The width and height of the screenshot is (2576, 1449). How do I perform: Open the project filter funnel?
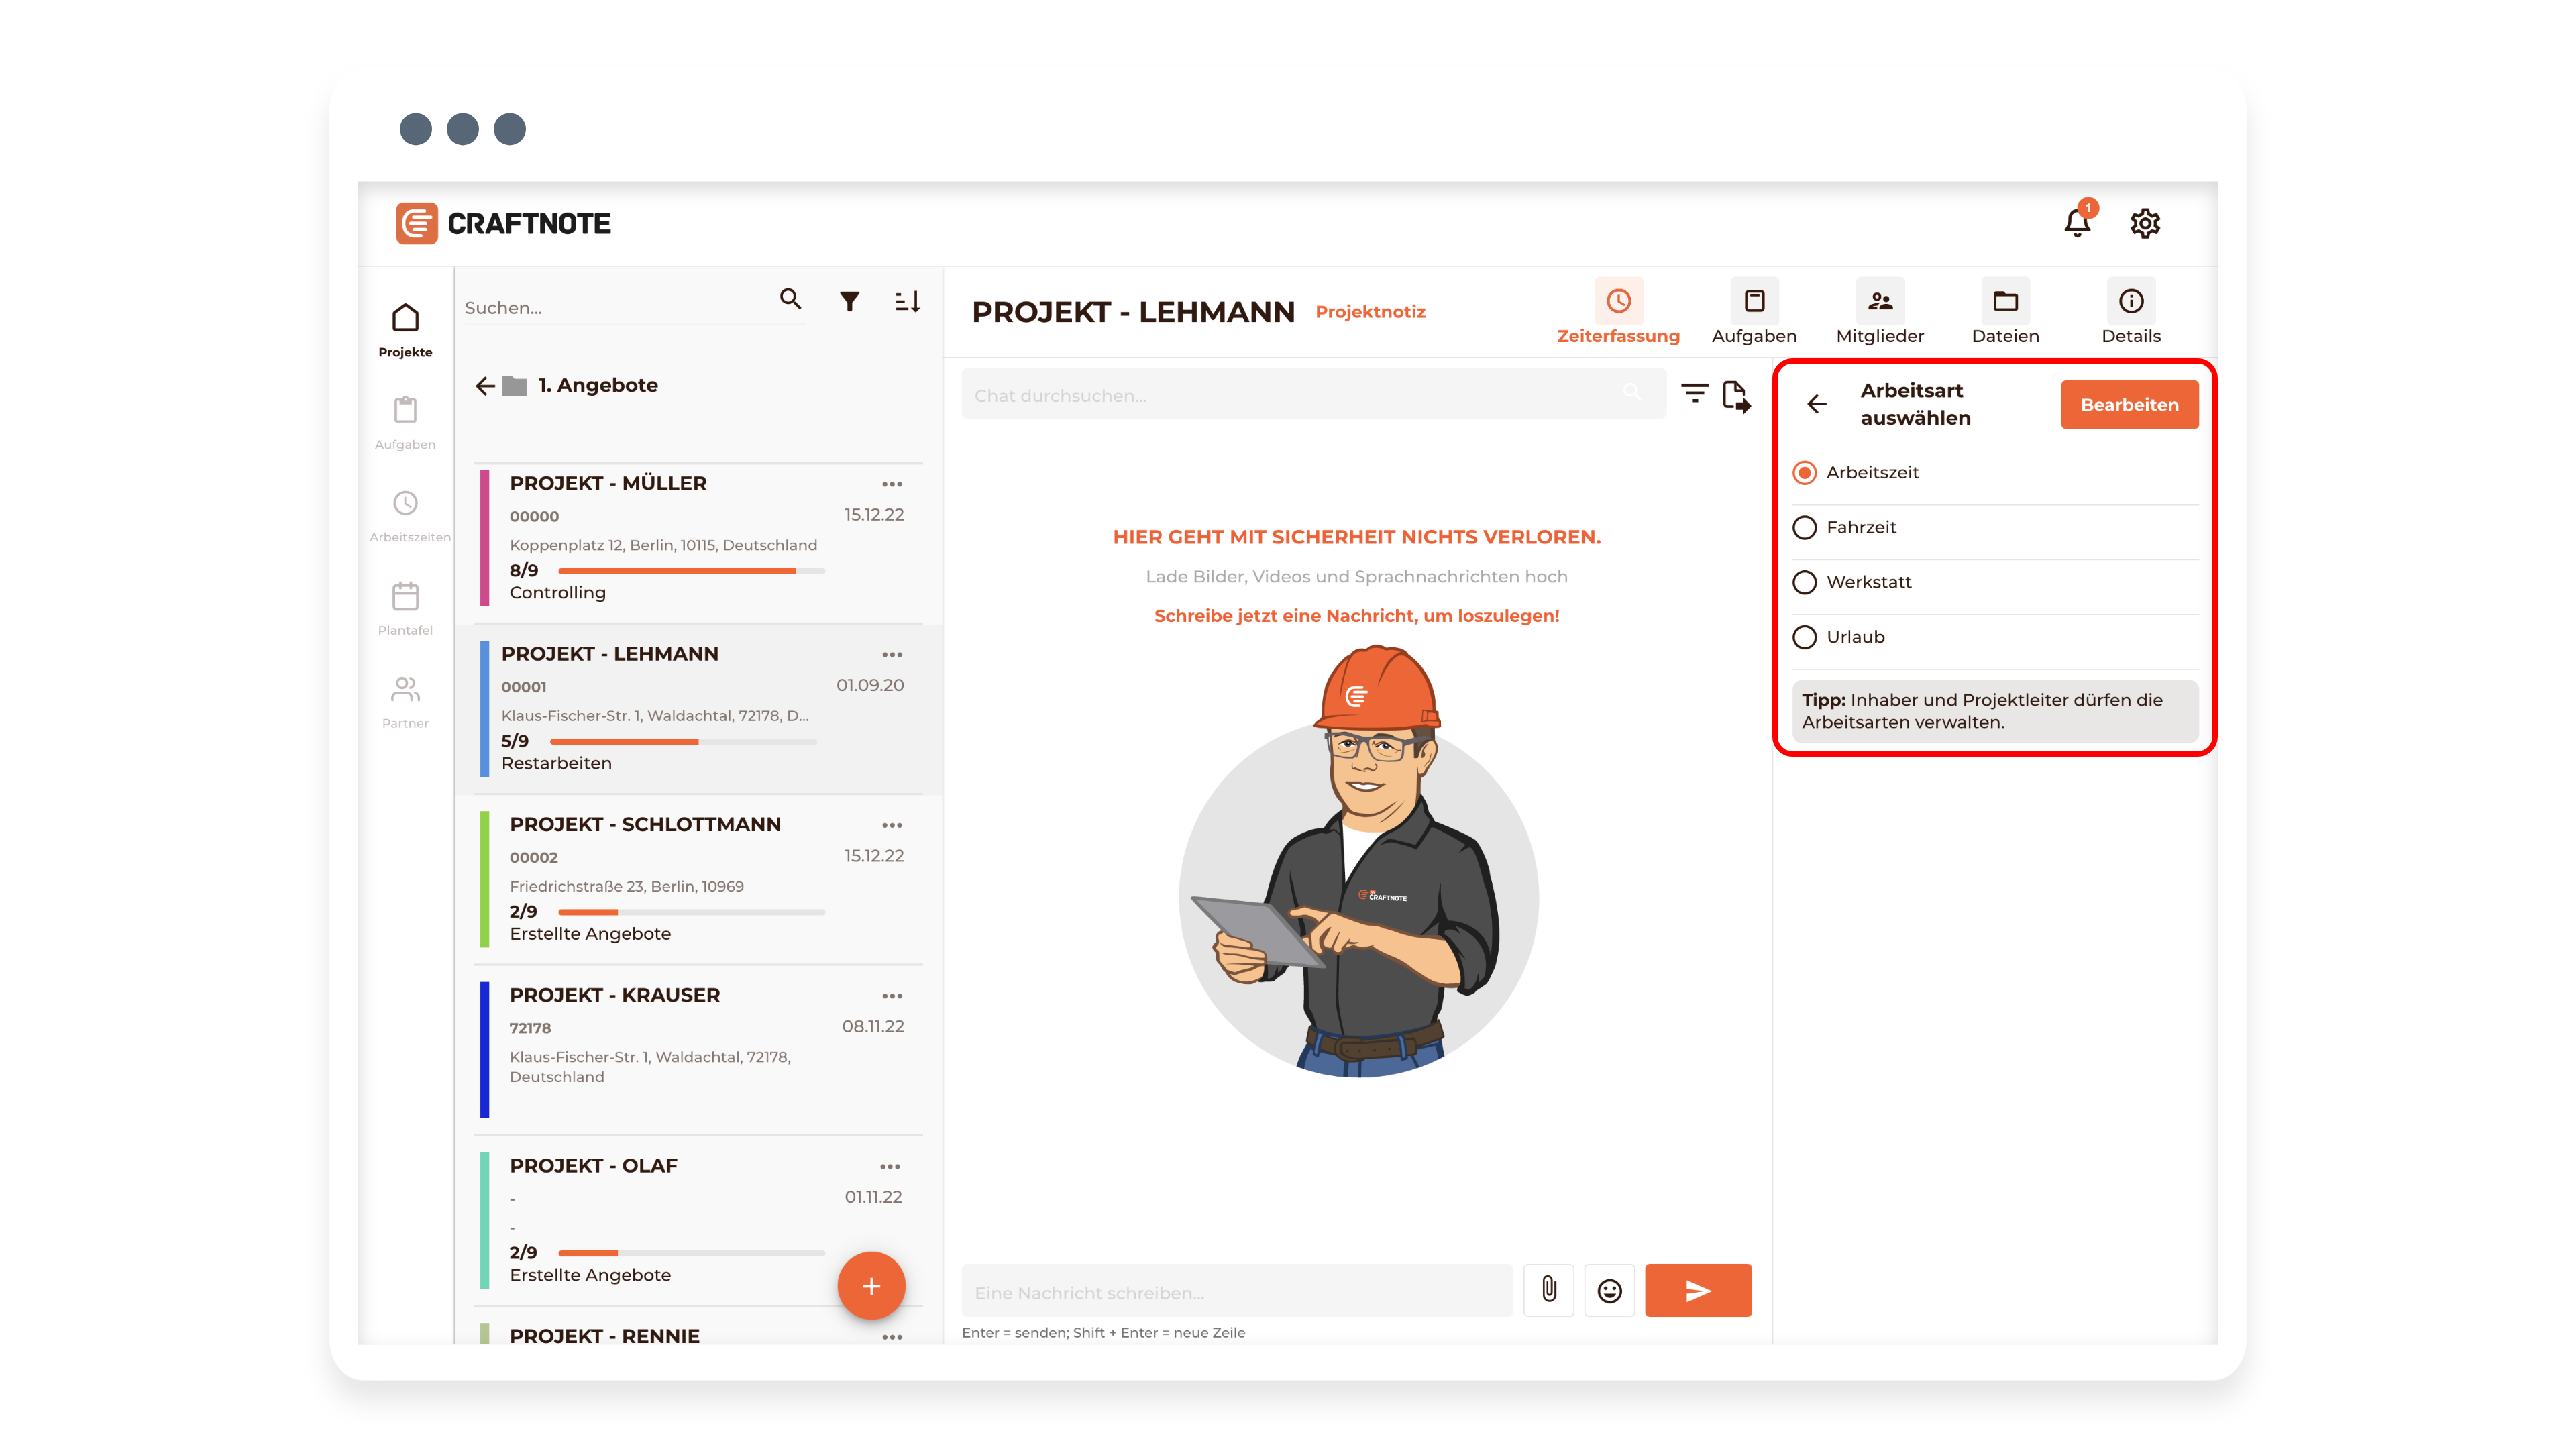point(849,301)
